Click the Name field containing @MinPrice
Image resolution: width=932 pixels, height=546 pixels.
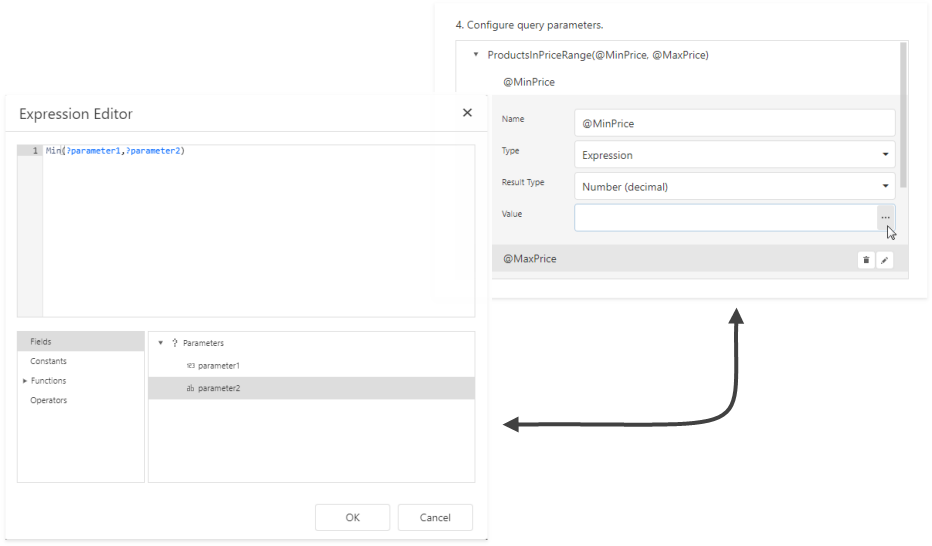coord(734,123)
